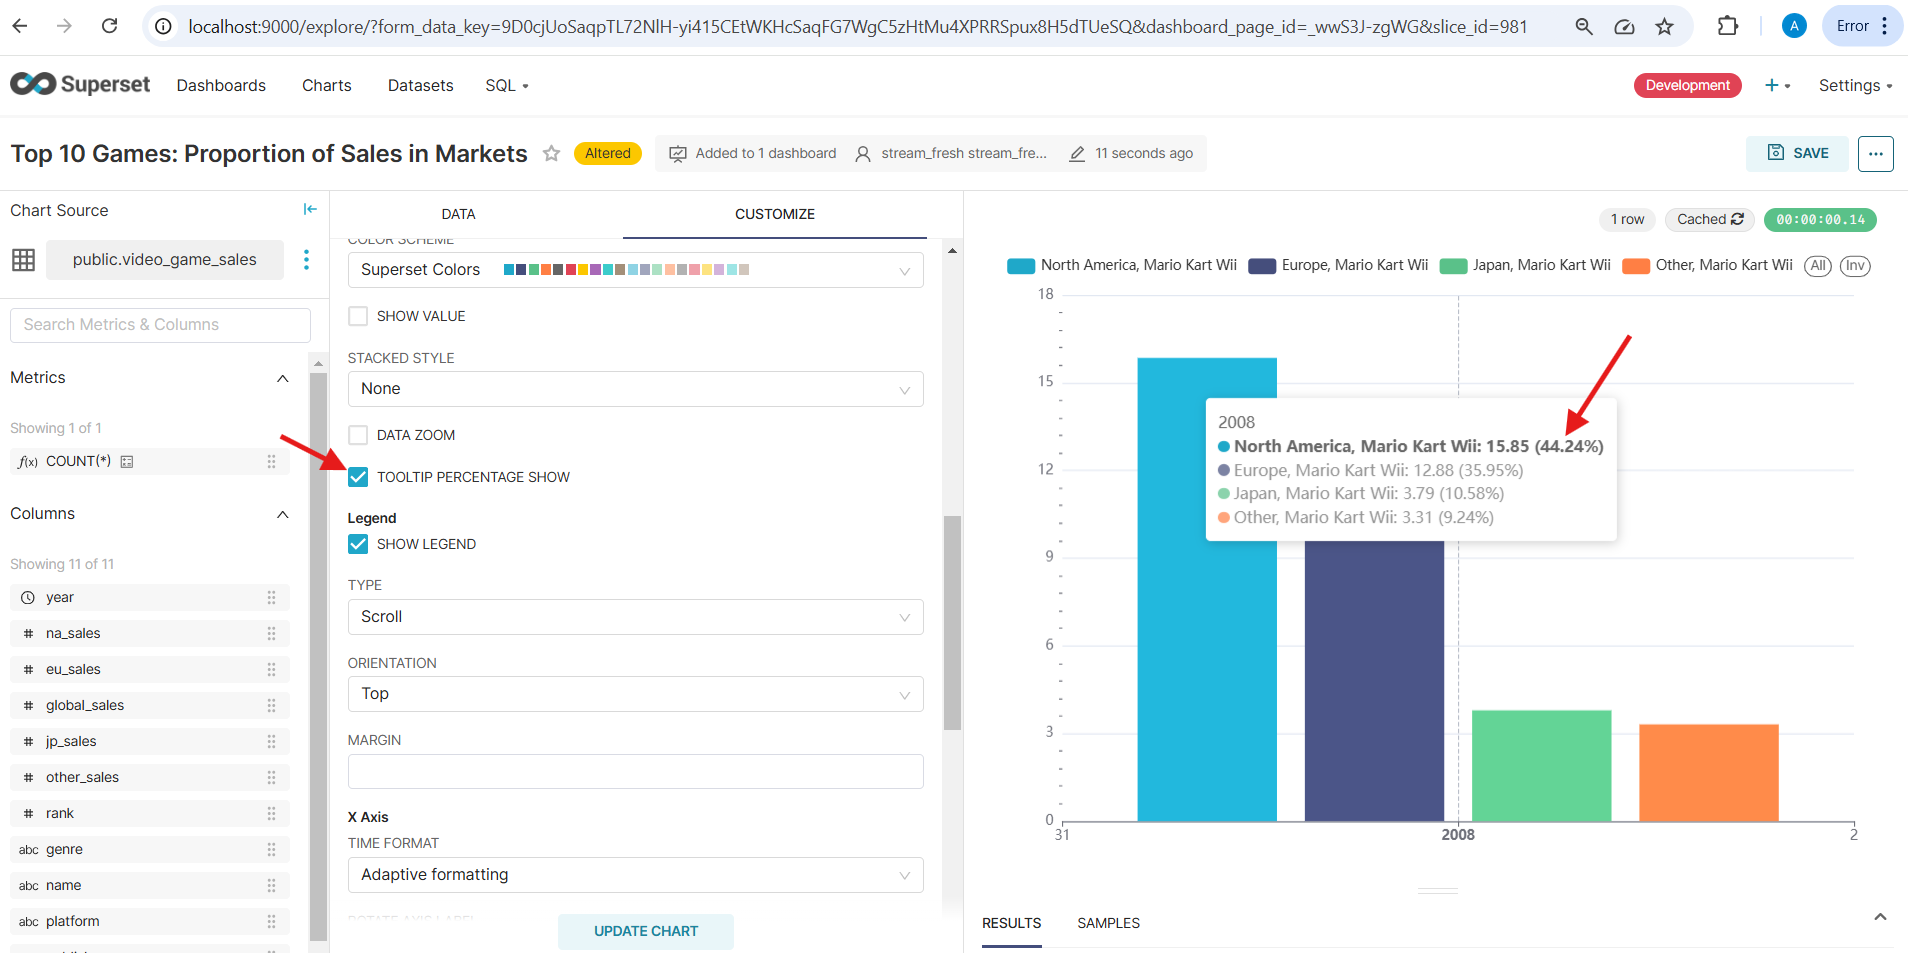The width and height of the screenshot is (1908, 953).
Task: Collapse the Chart Source panel
Action: [310, 209]
